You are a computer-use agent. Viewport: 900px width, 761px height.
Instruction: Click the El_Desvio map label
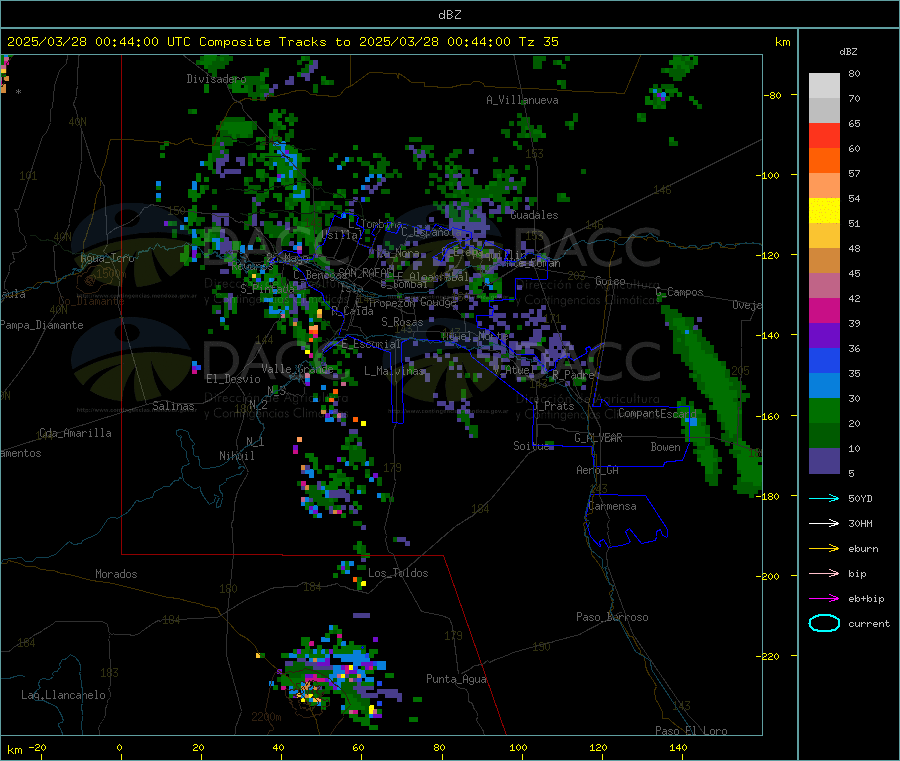[233, 379]
